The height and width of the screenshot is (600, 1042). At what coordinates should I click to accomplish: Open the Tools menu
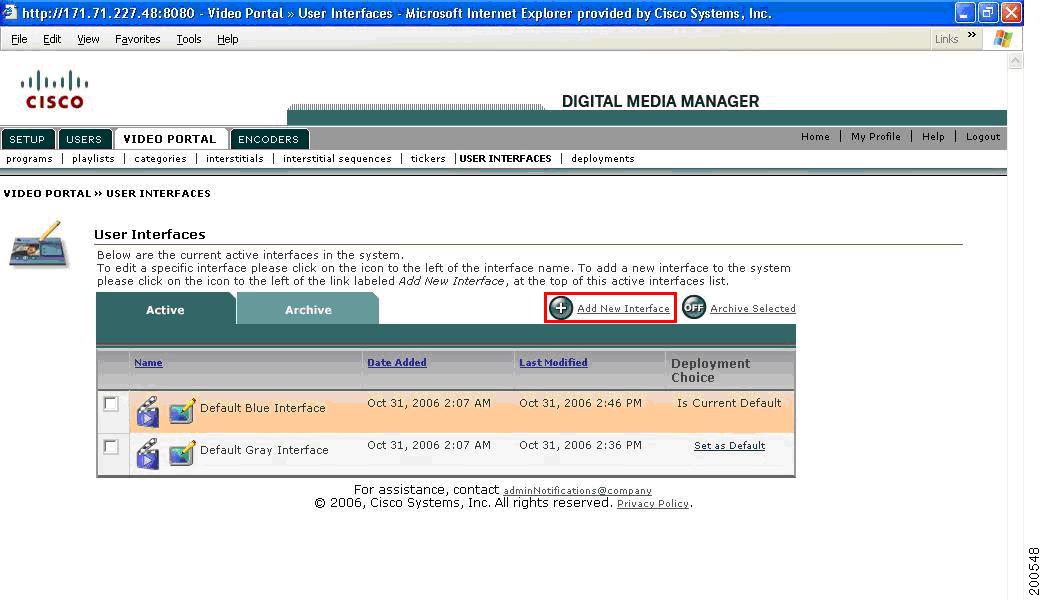pyautogui.click(x=189, y=39)
